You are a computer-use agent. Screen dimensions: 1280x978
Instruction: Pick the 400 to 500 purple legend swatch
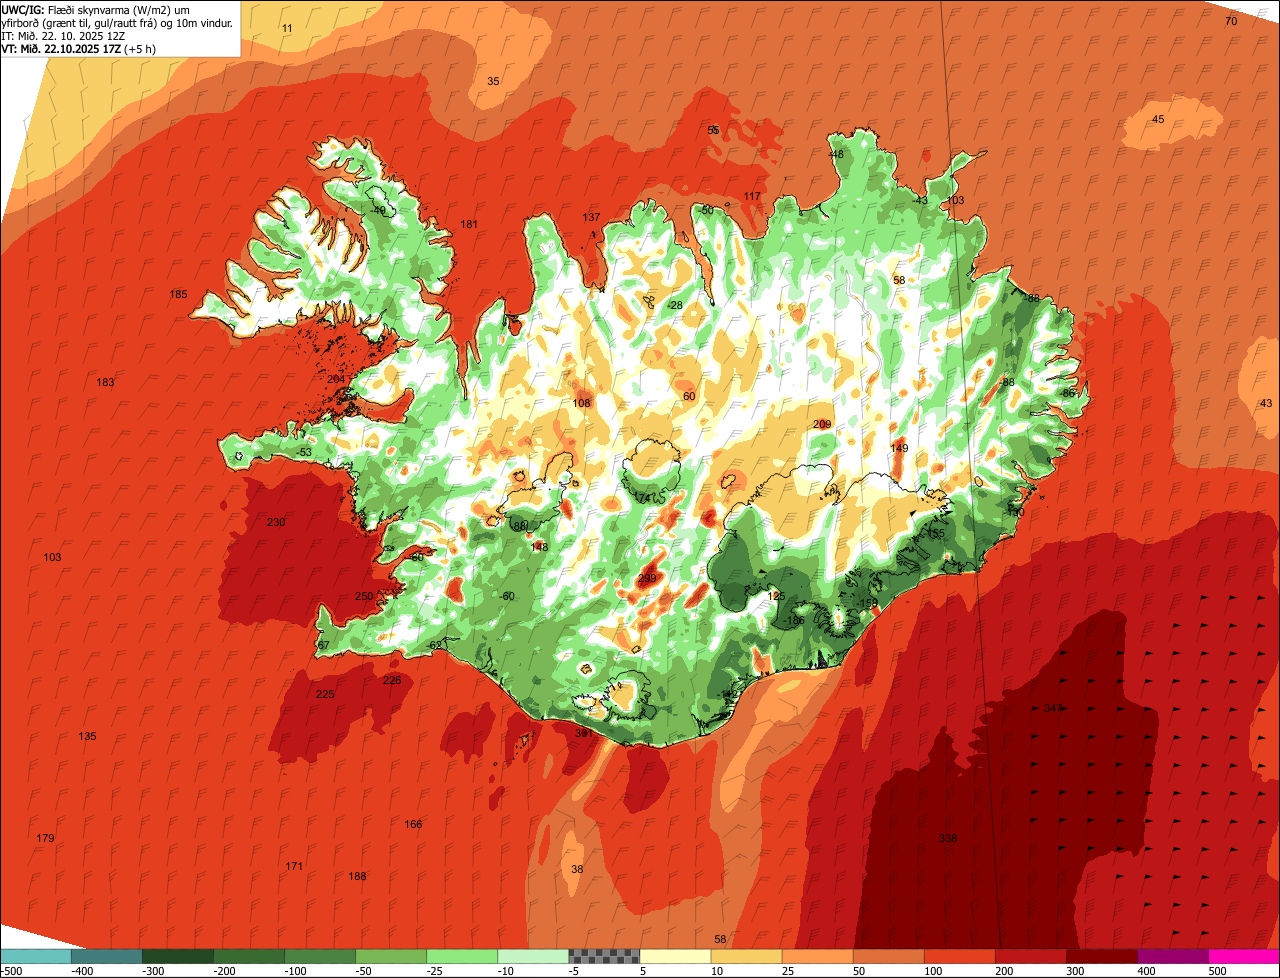coord(1172,956)
